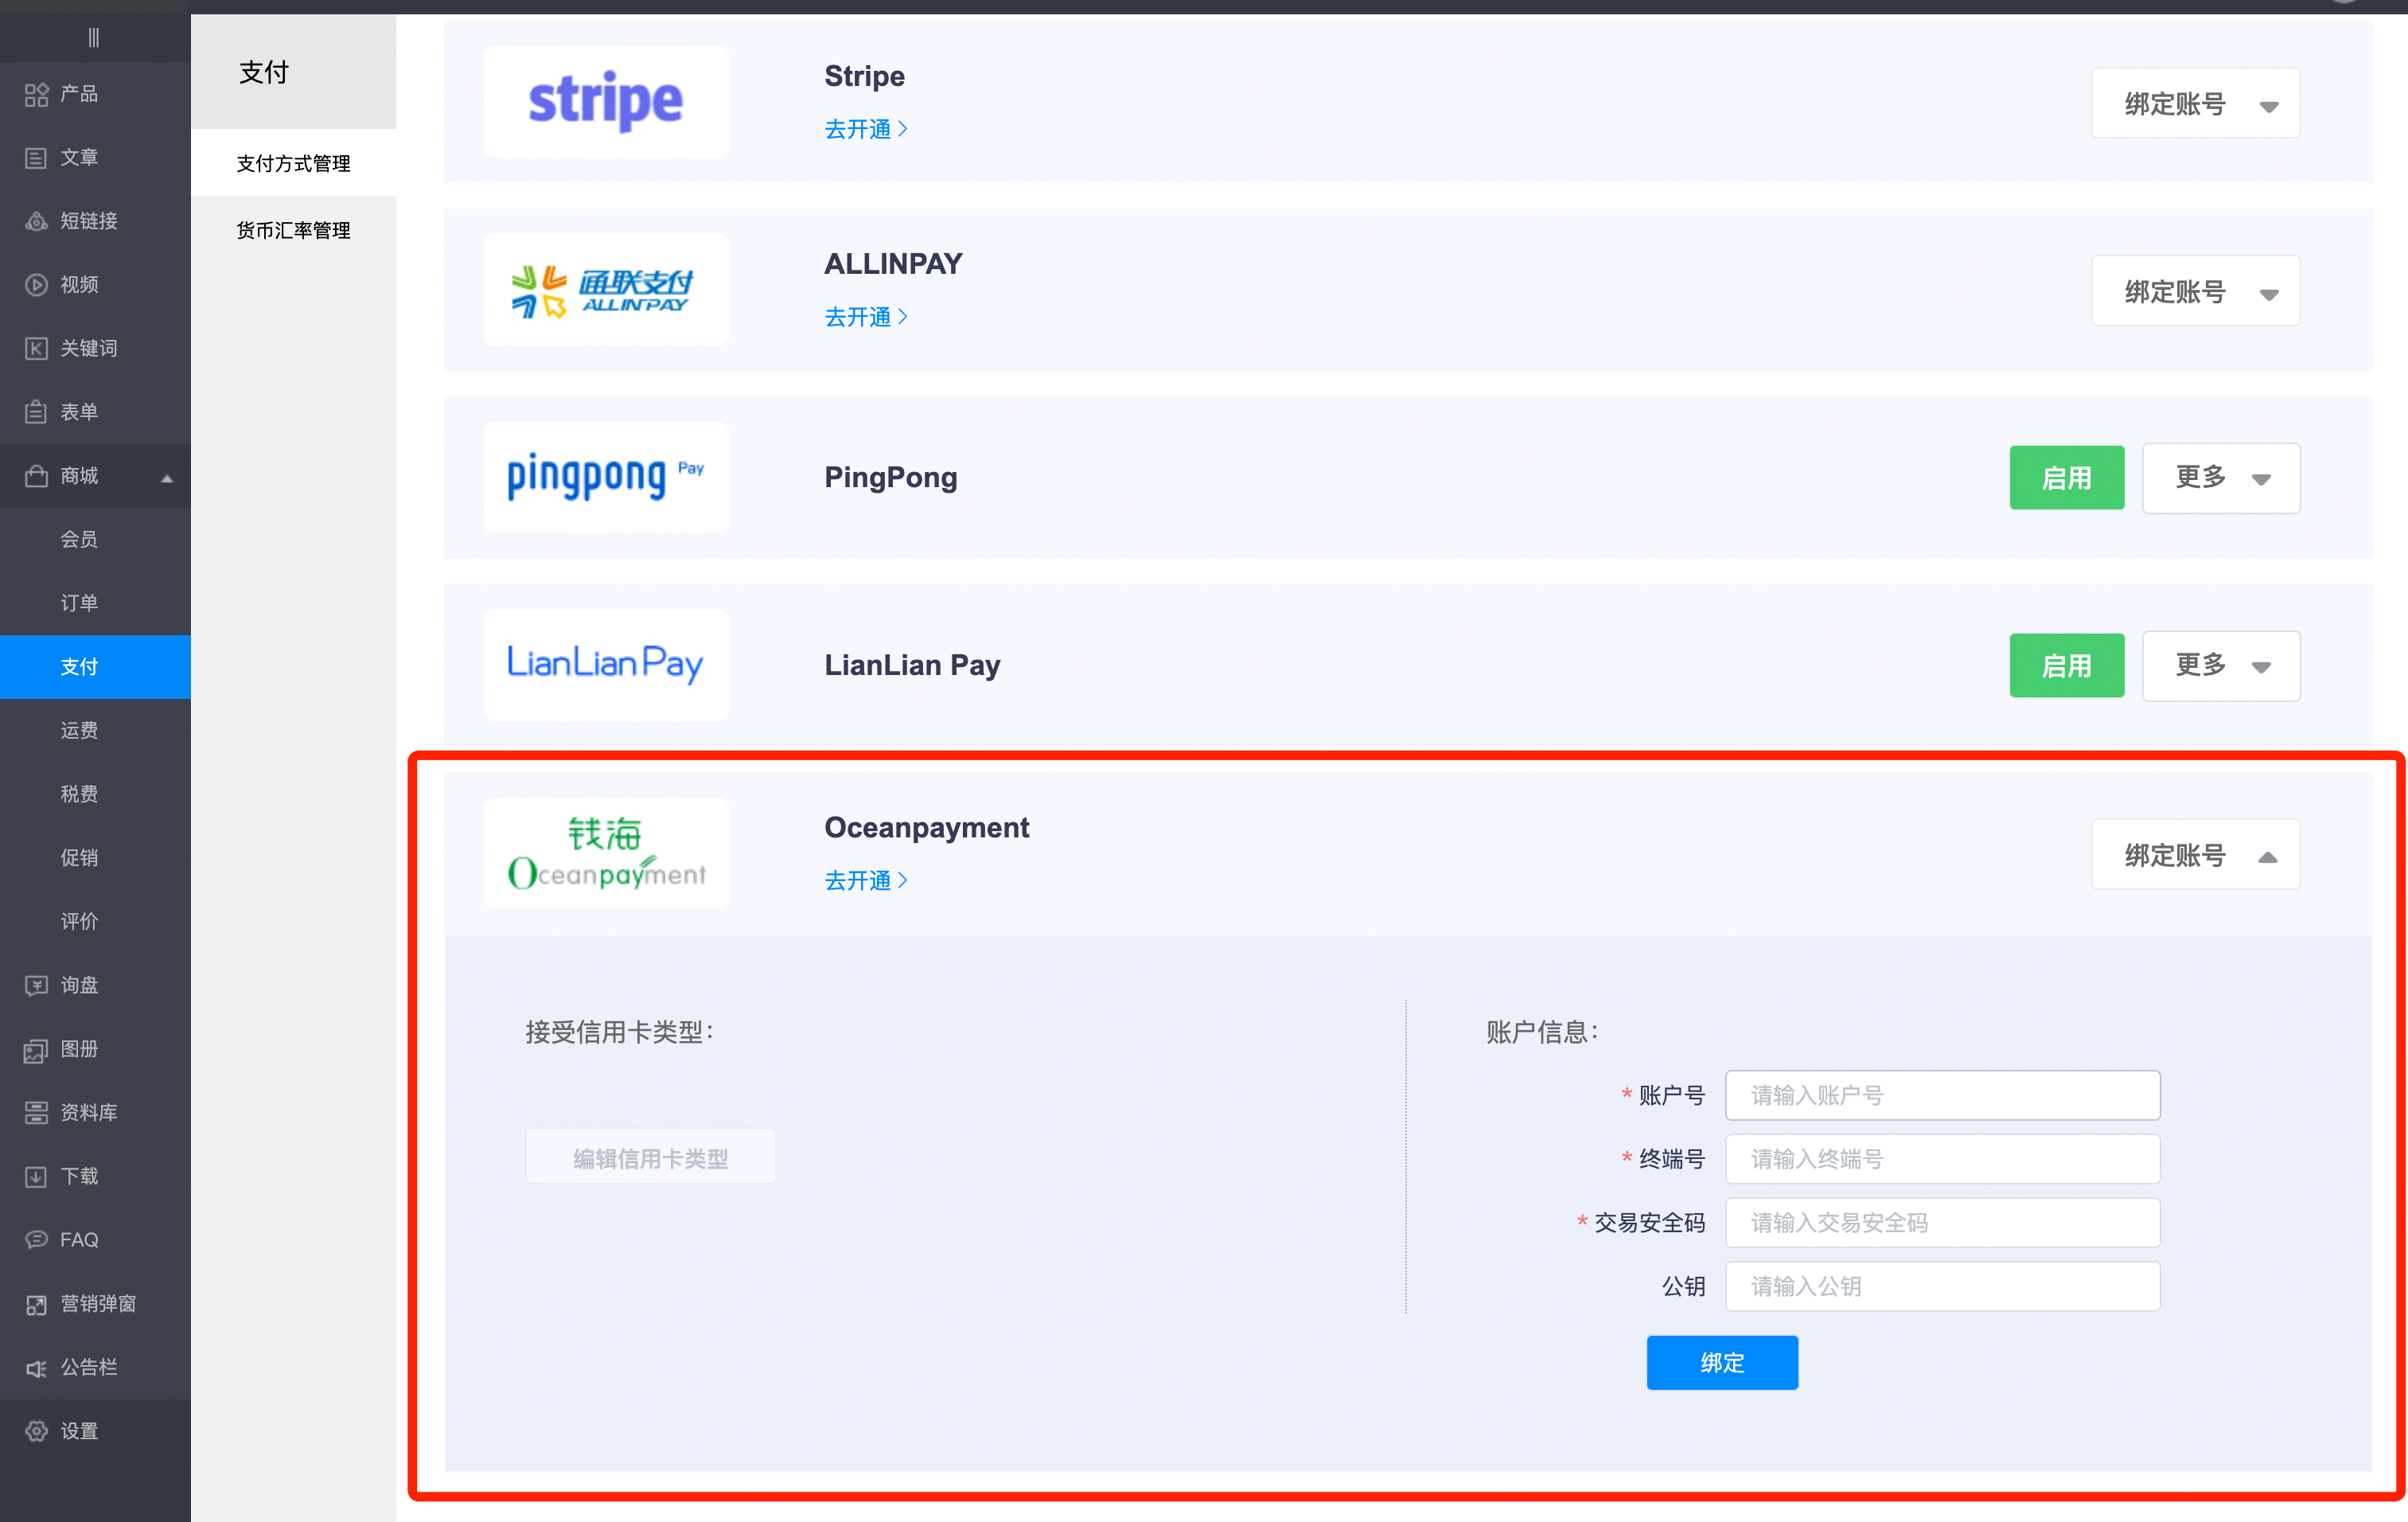2408x1522 pixels.
Task: Open the Short links icon
Action: (36, 221)
